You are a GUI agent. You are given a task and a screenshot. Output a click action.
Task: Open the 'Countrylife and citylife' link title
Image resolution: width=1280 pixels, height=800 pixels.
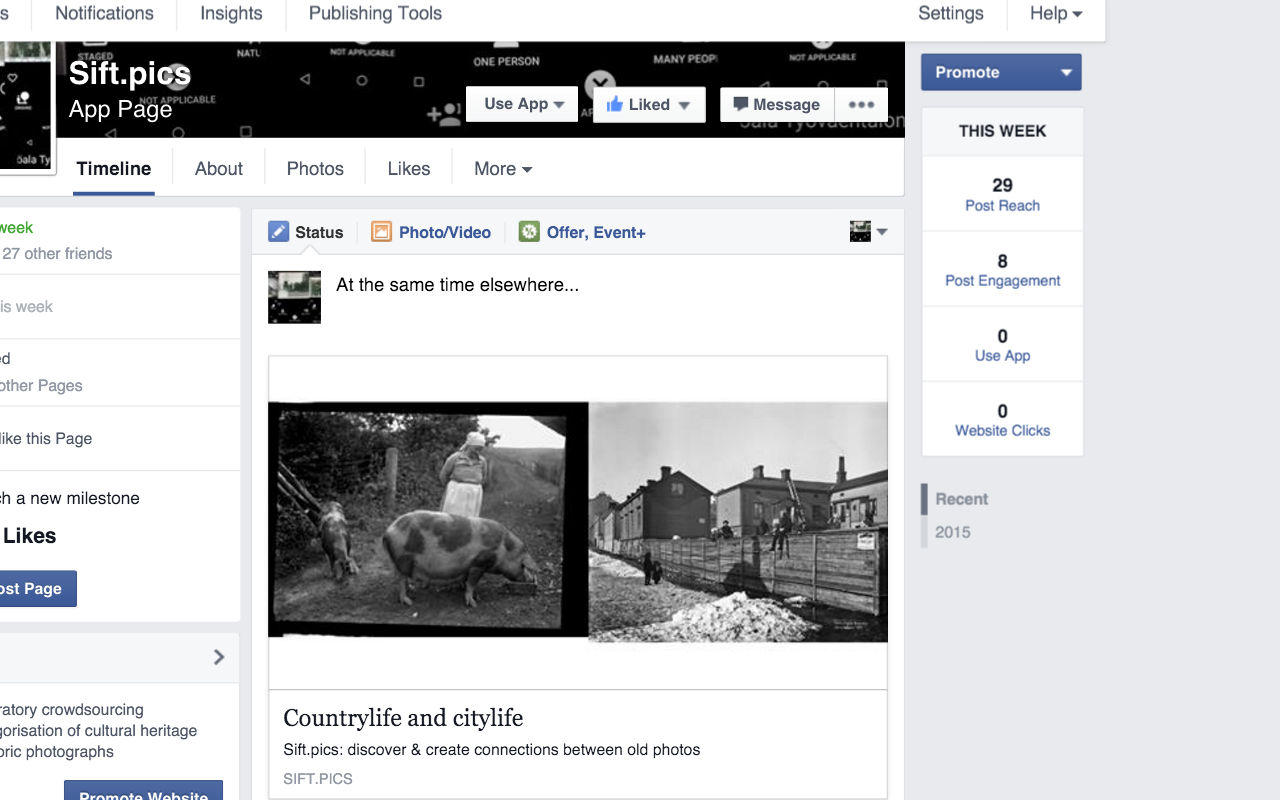tap(403, 718)
